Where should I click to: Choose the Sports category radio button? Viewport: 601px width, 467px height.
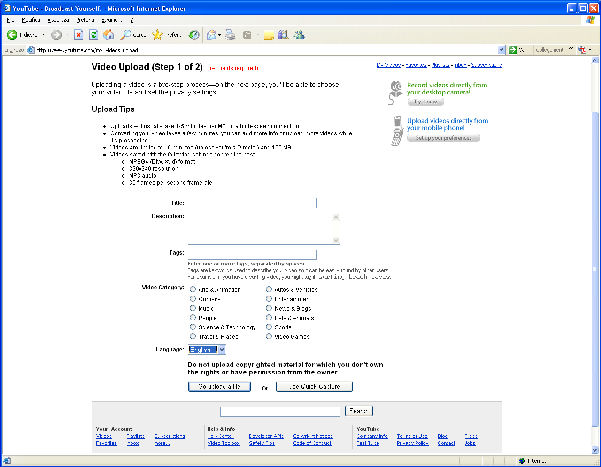pyautogui.click(x=269, y=327)
